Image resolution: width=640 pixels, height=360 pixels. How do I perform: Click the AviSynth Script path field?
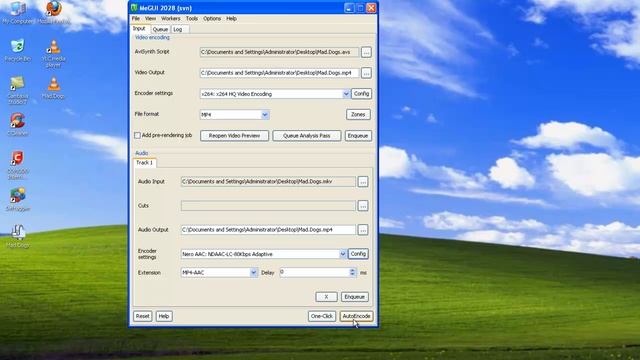[x=280, y=52]
